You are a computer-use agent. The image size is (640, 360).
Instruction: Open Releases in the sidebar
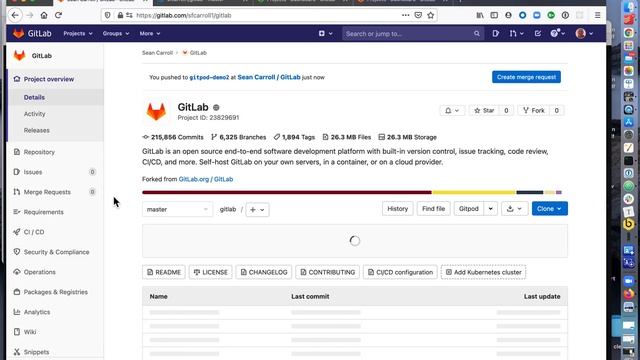[36, 130]
